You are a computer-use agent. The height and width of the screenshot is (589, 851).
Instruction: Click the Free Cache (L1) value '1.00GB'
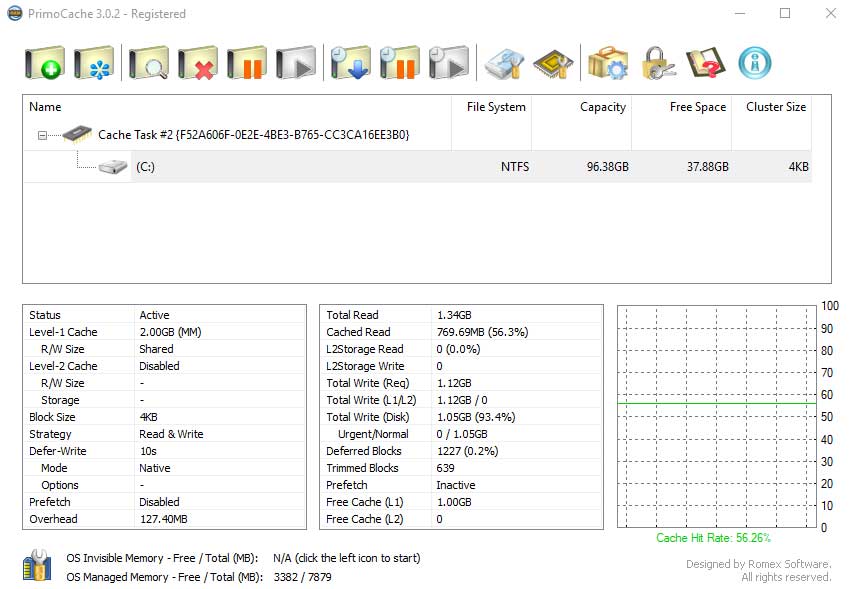click(454, 502)
